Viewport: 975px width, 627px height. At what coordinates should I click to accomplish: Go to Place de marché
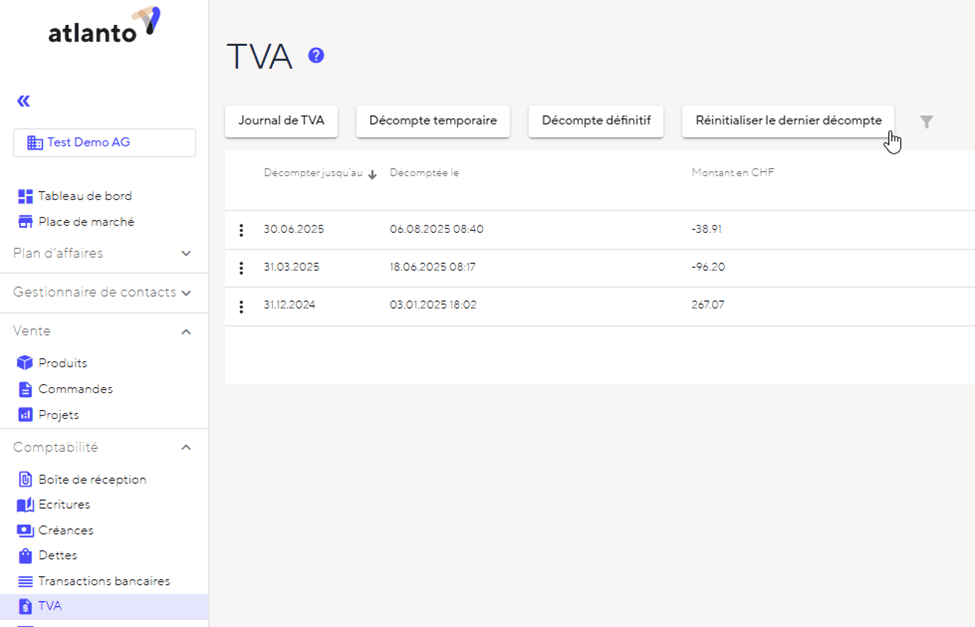[x=85, y=222]
